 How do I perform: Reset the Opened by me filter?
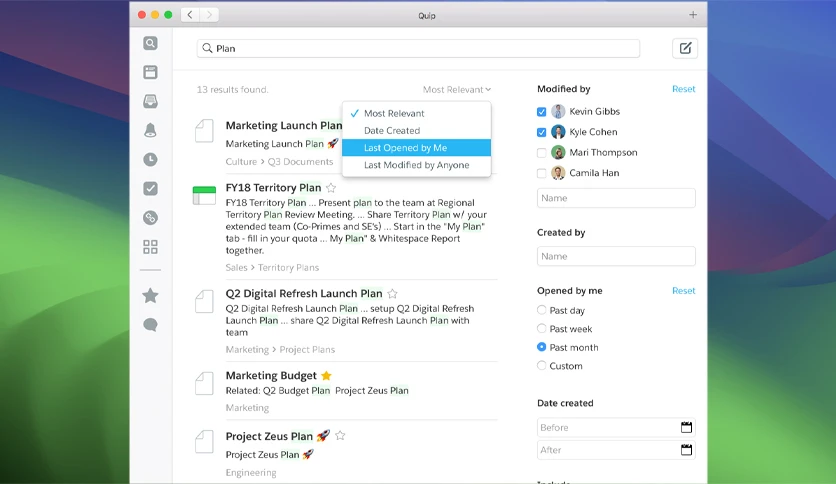684,291
